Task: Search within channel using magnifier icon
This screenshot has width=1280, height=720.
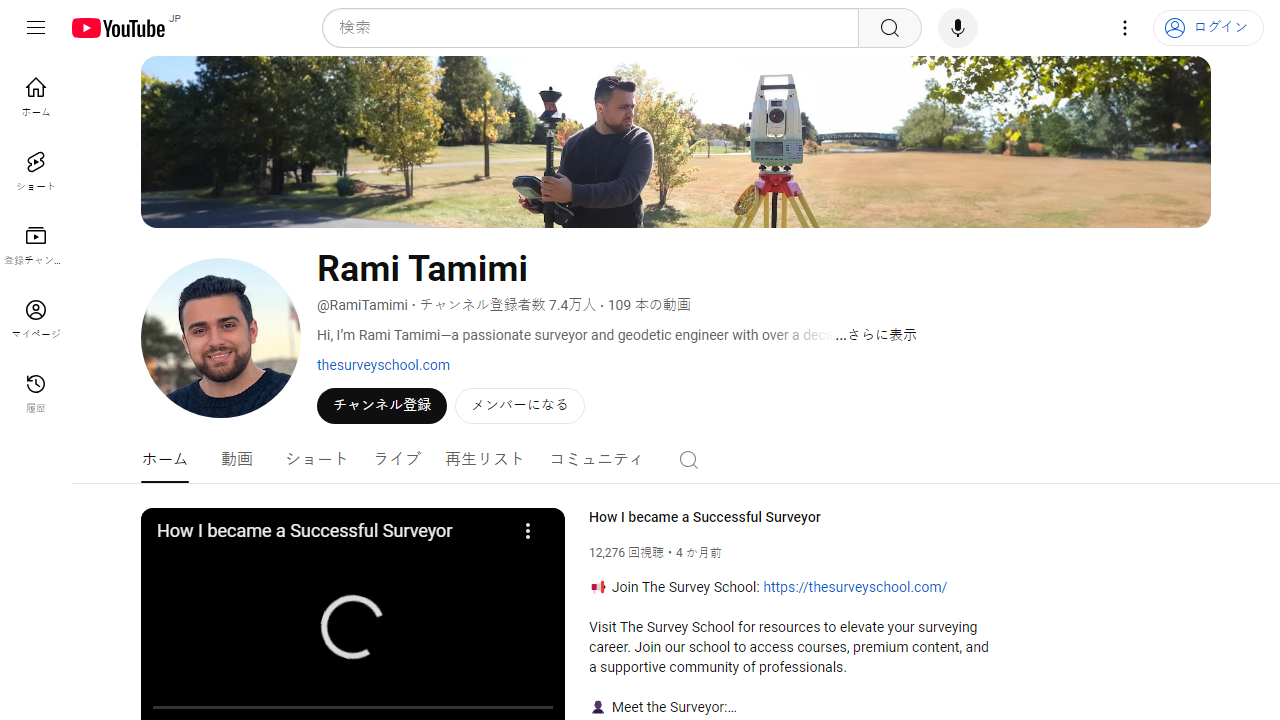Action: click(x=688, y=460)
